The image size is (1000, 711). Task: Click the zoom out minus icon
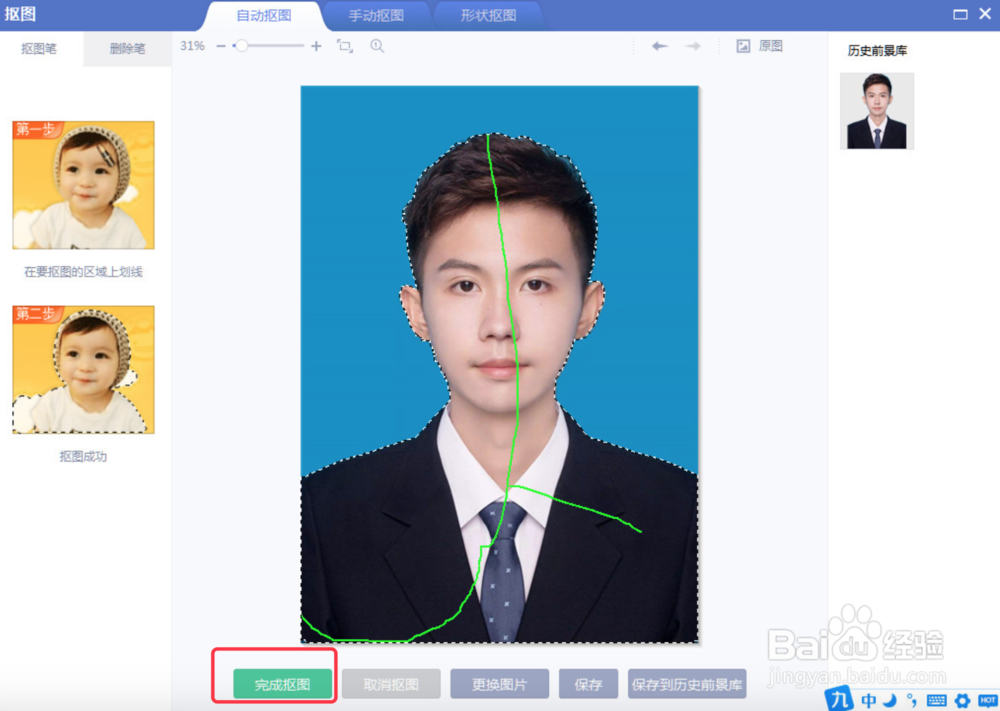[x=221, y=46]
